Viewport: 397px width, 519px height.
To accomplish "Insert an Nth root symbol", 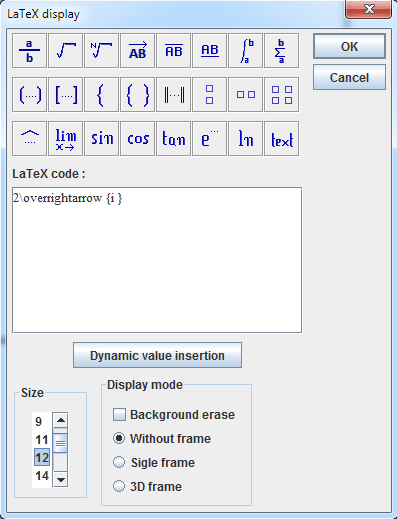I will click(x=101, y=51).
